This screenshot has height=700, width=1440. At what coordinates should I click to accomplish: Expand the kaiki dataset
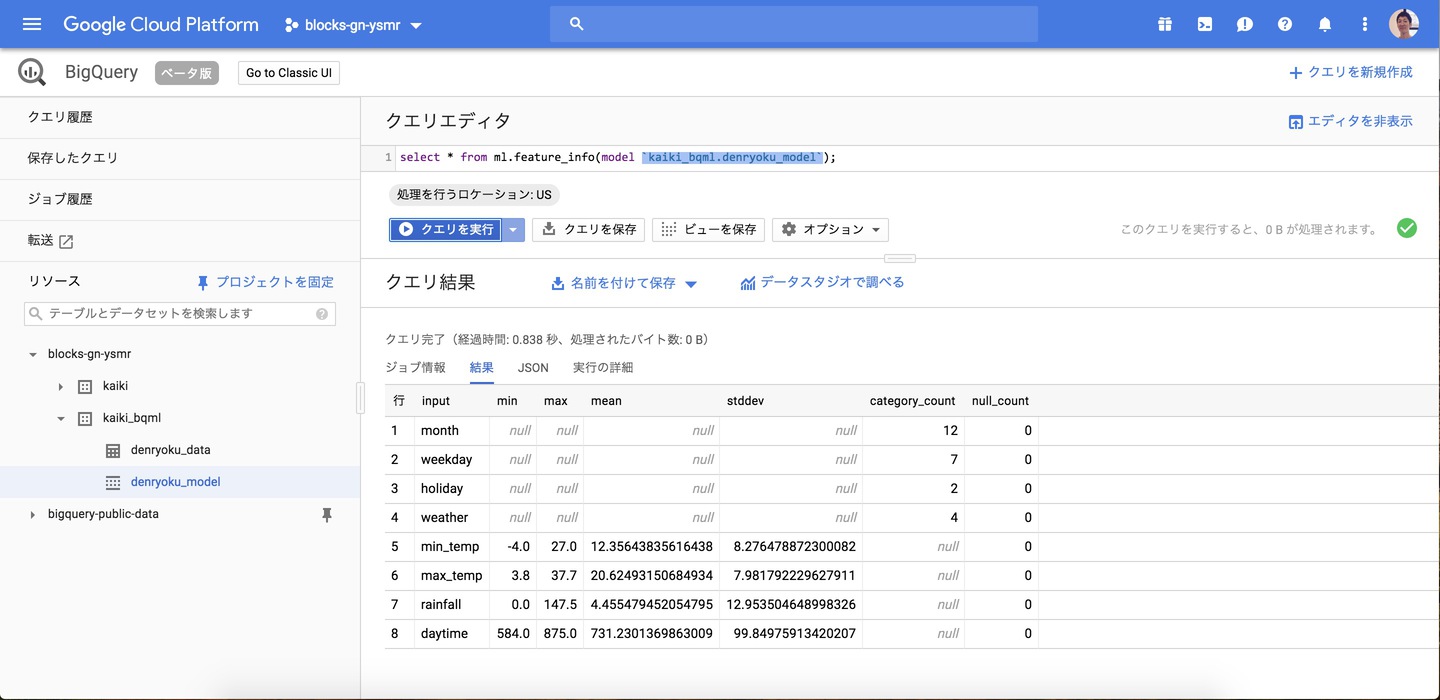tap(61, 386)
